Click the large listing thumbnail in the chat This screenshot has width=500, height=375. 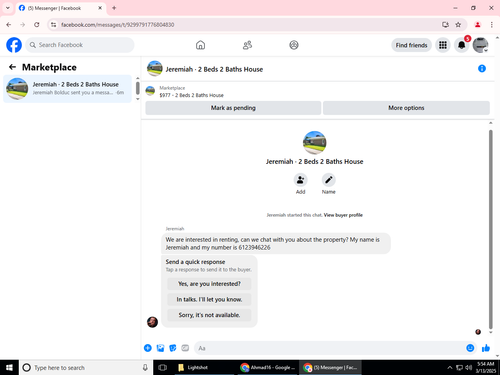tap(314, 143)
